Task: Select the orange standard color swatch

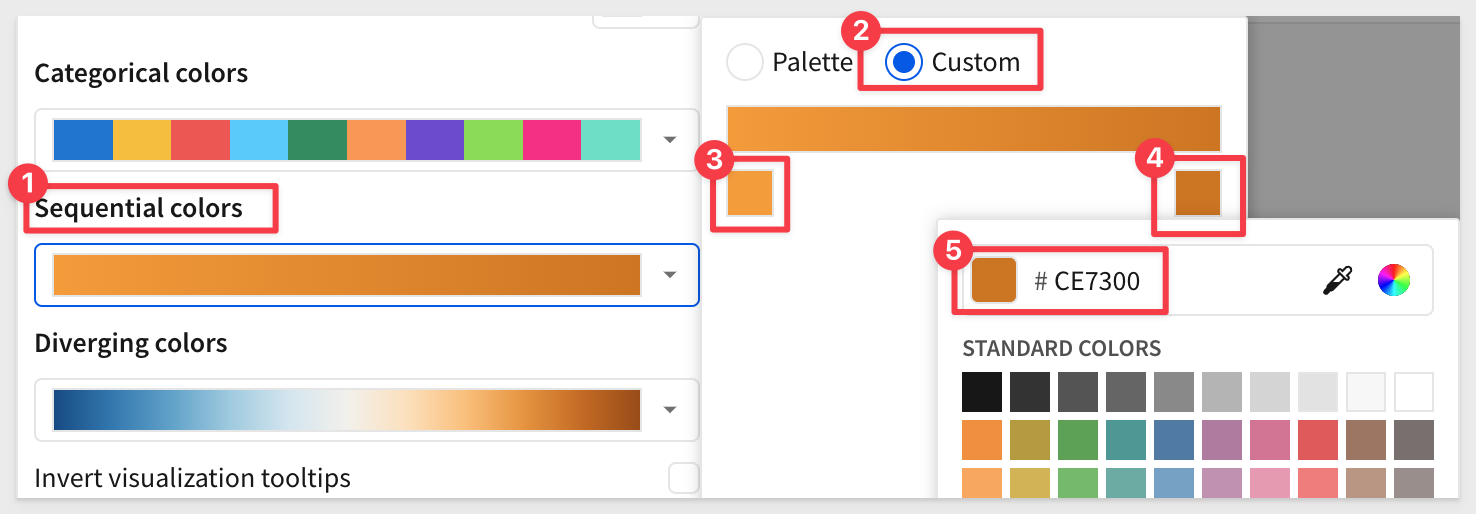Action: 982,440
